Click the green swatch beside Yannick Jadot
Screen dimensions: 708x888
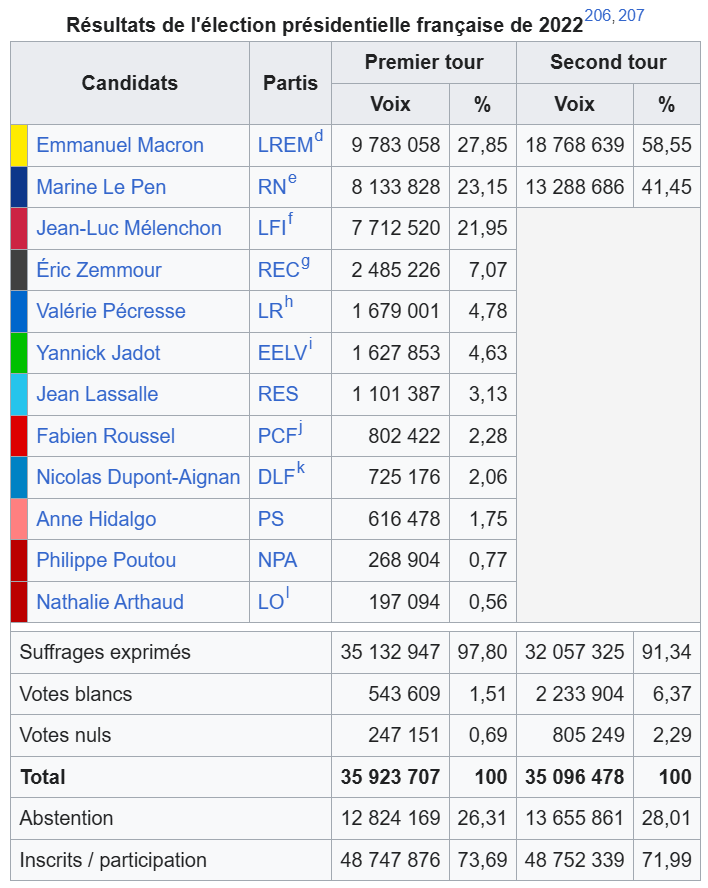tap(19, 353)
